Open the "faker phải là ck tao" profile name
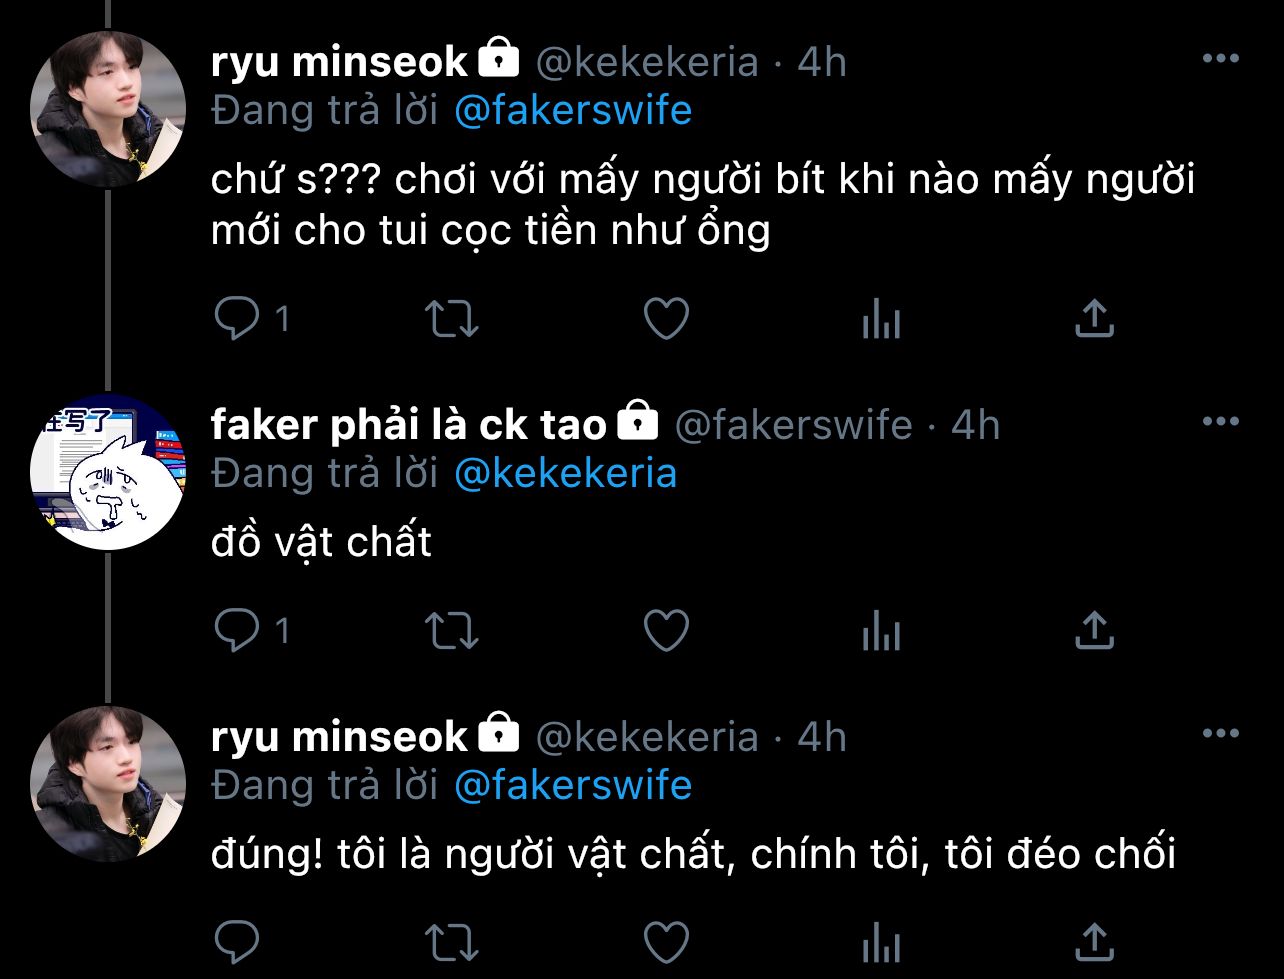The height and width of the screenshot is (979, 1284). coord(408,425)
